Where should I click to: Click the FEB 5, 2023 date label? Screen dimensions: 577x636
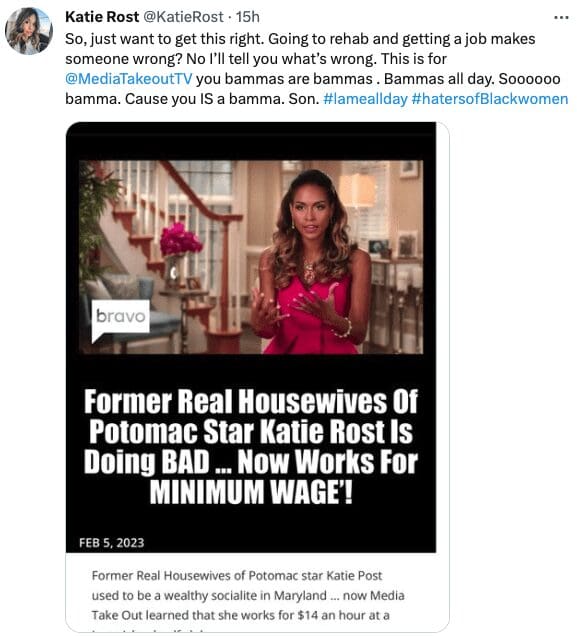pos(112,543)
